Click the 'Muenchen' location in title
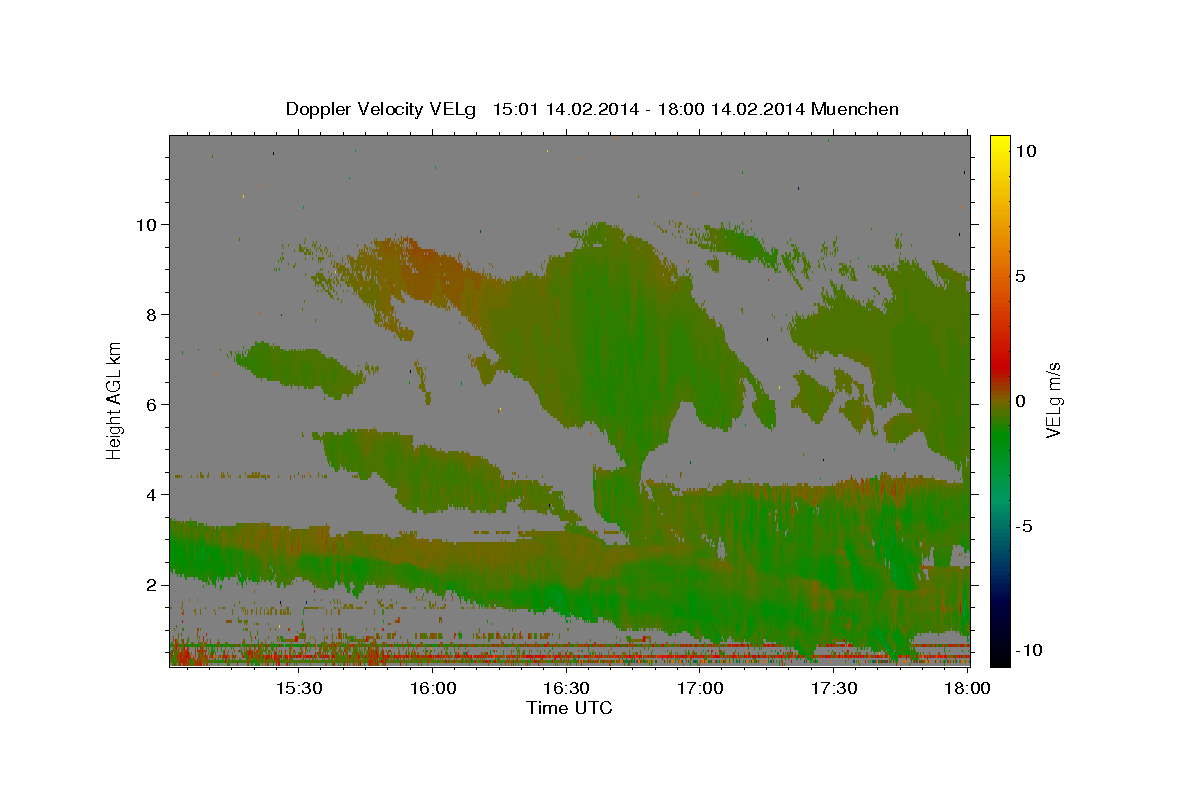Screen dimensions: 1200x800 pyautogui.click(x=855, y=109)
